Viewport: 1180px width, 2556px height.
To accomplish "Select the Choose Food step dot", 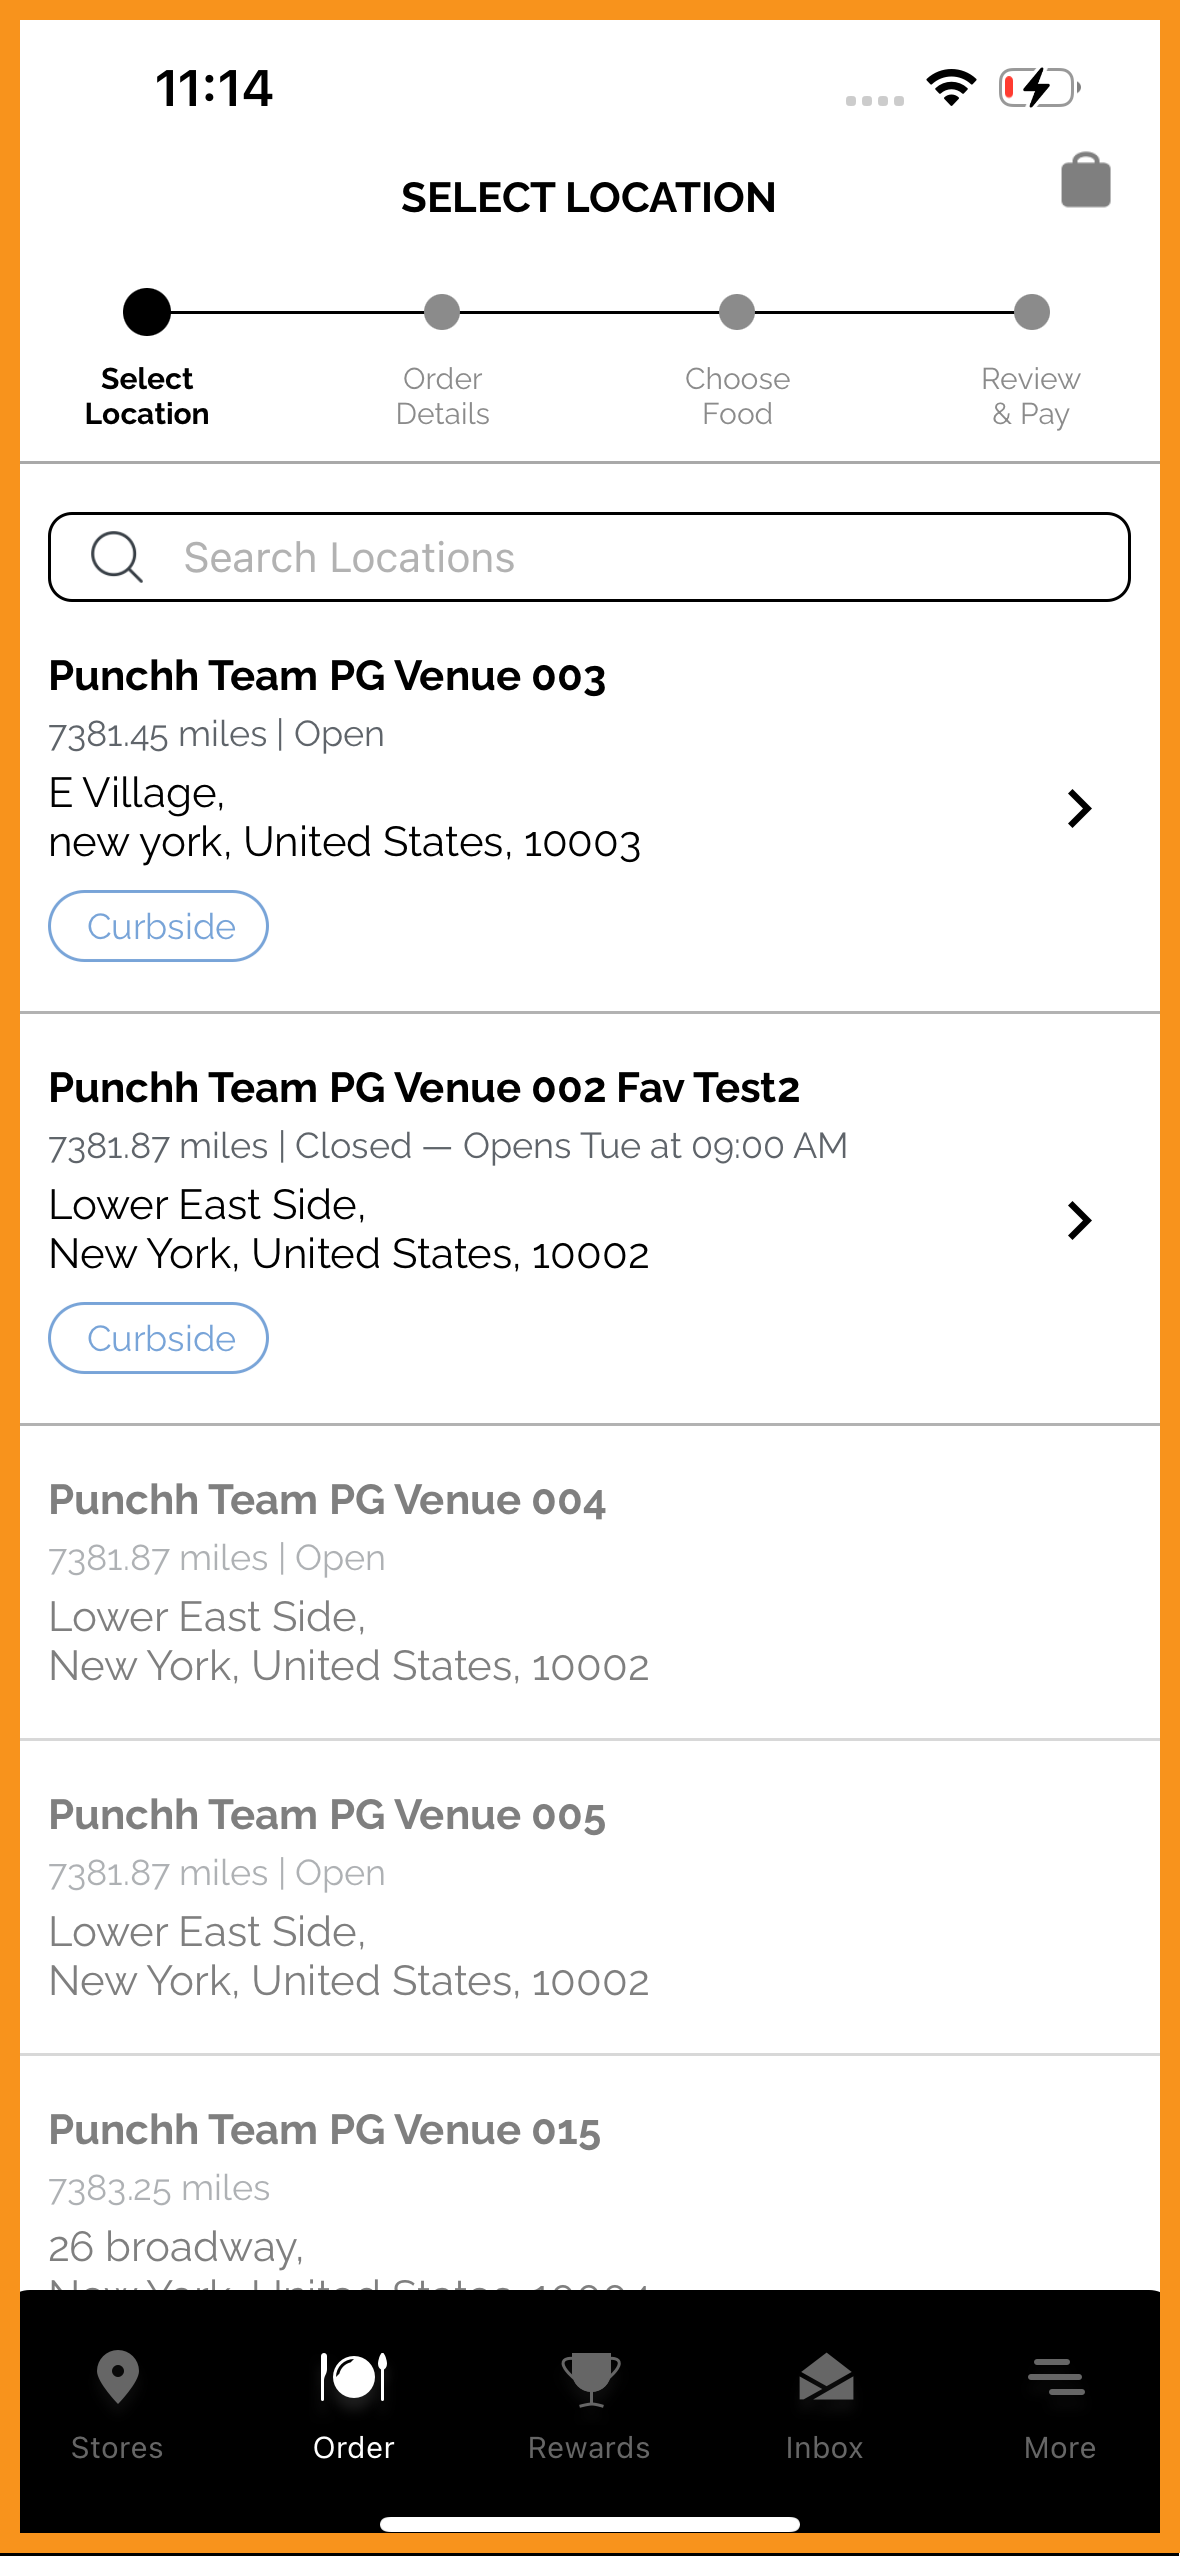I will (x=737, y=312).
